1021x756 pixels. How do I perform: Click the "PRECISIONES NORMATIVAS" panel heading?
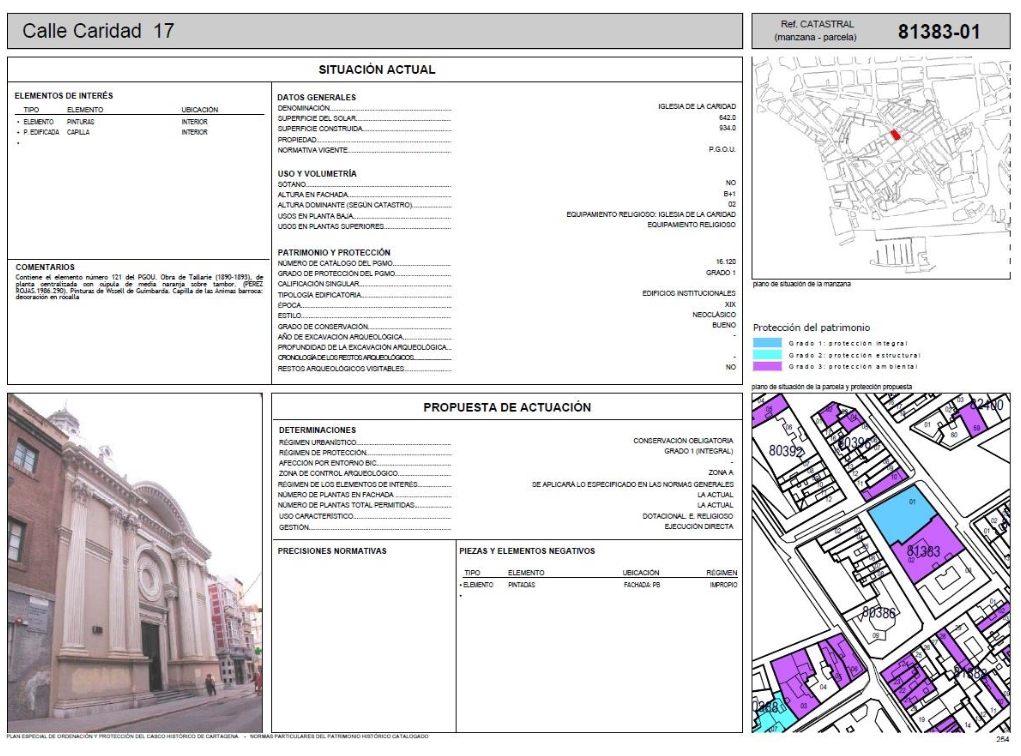[x=332, y=551]
